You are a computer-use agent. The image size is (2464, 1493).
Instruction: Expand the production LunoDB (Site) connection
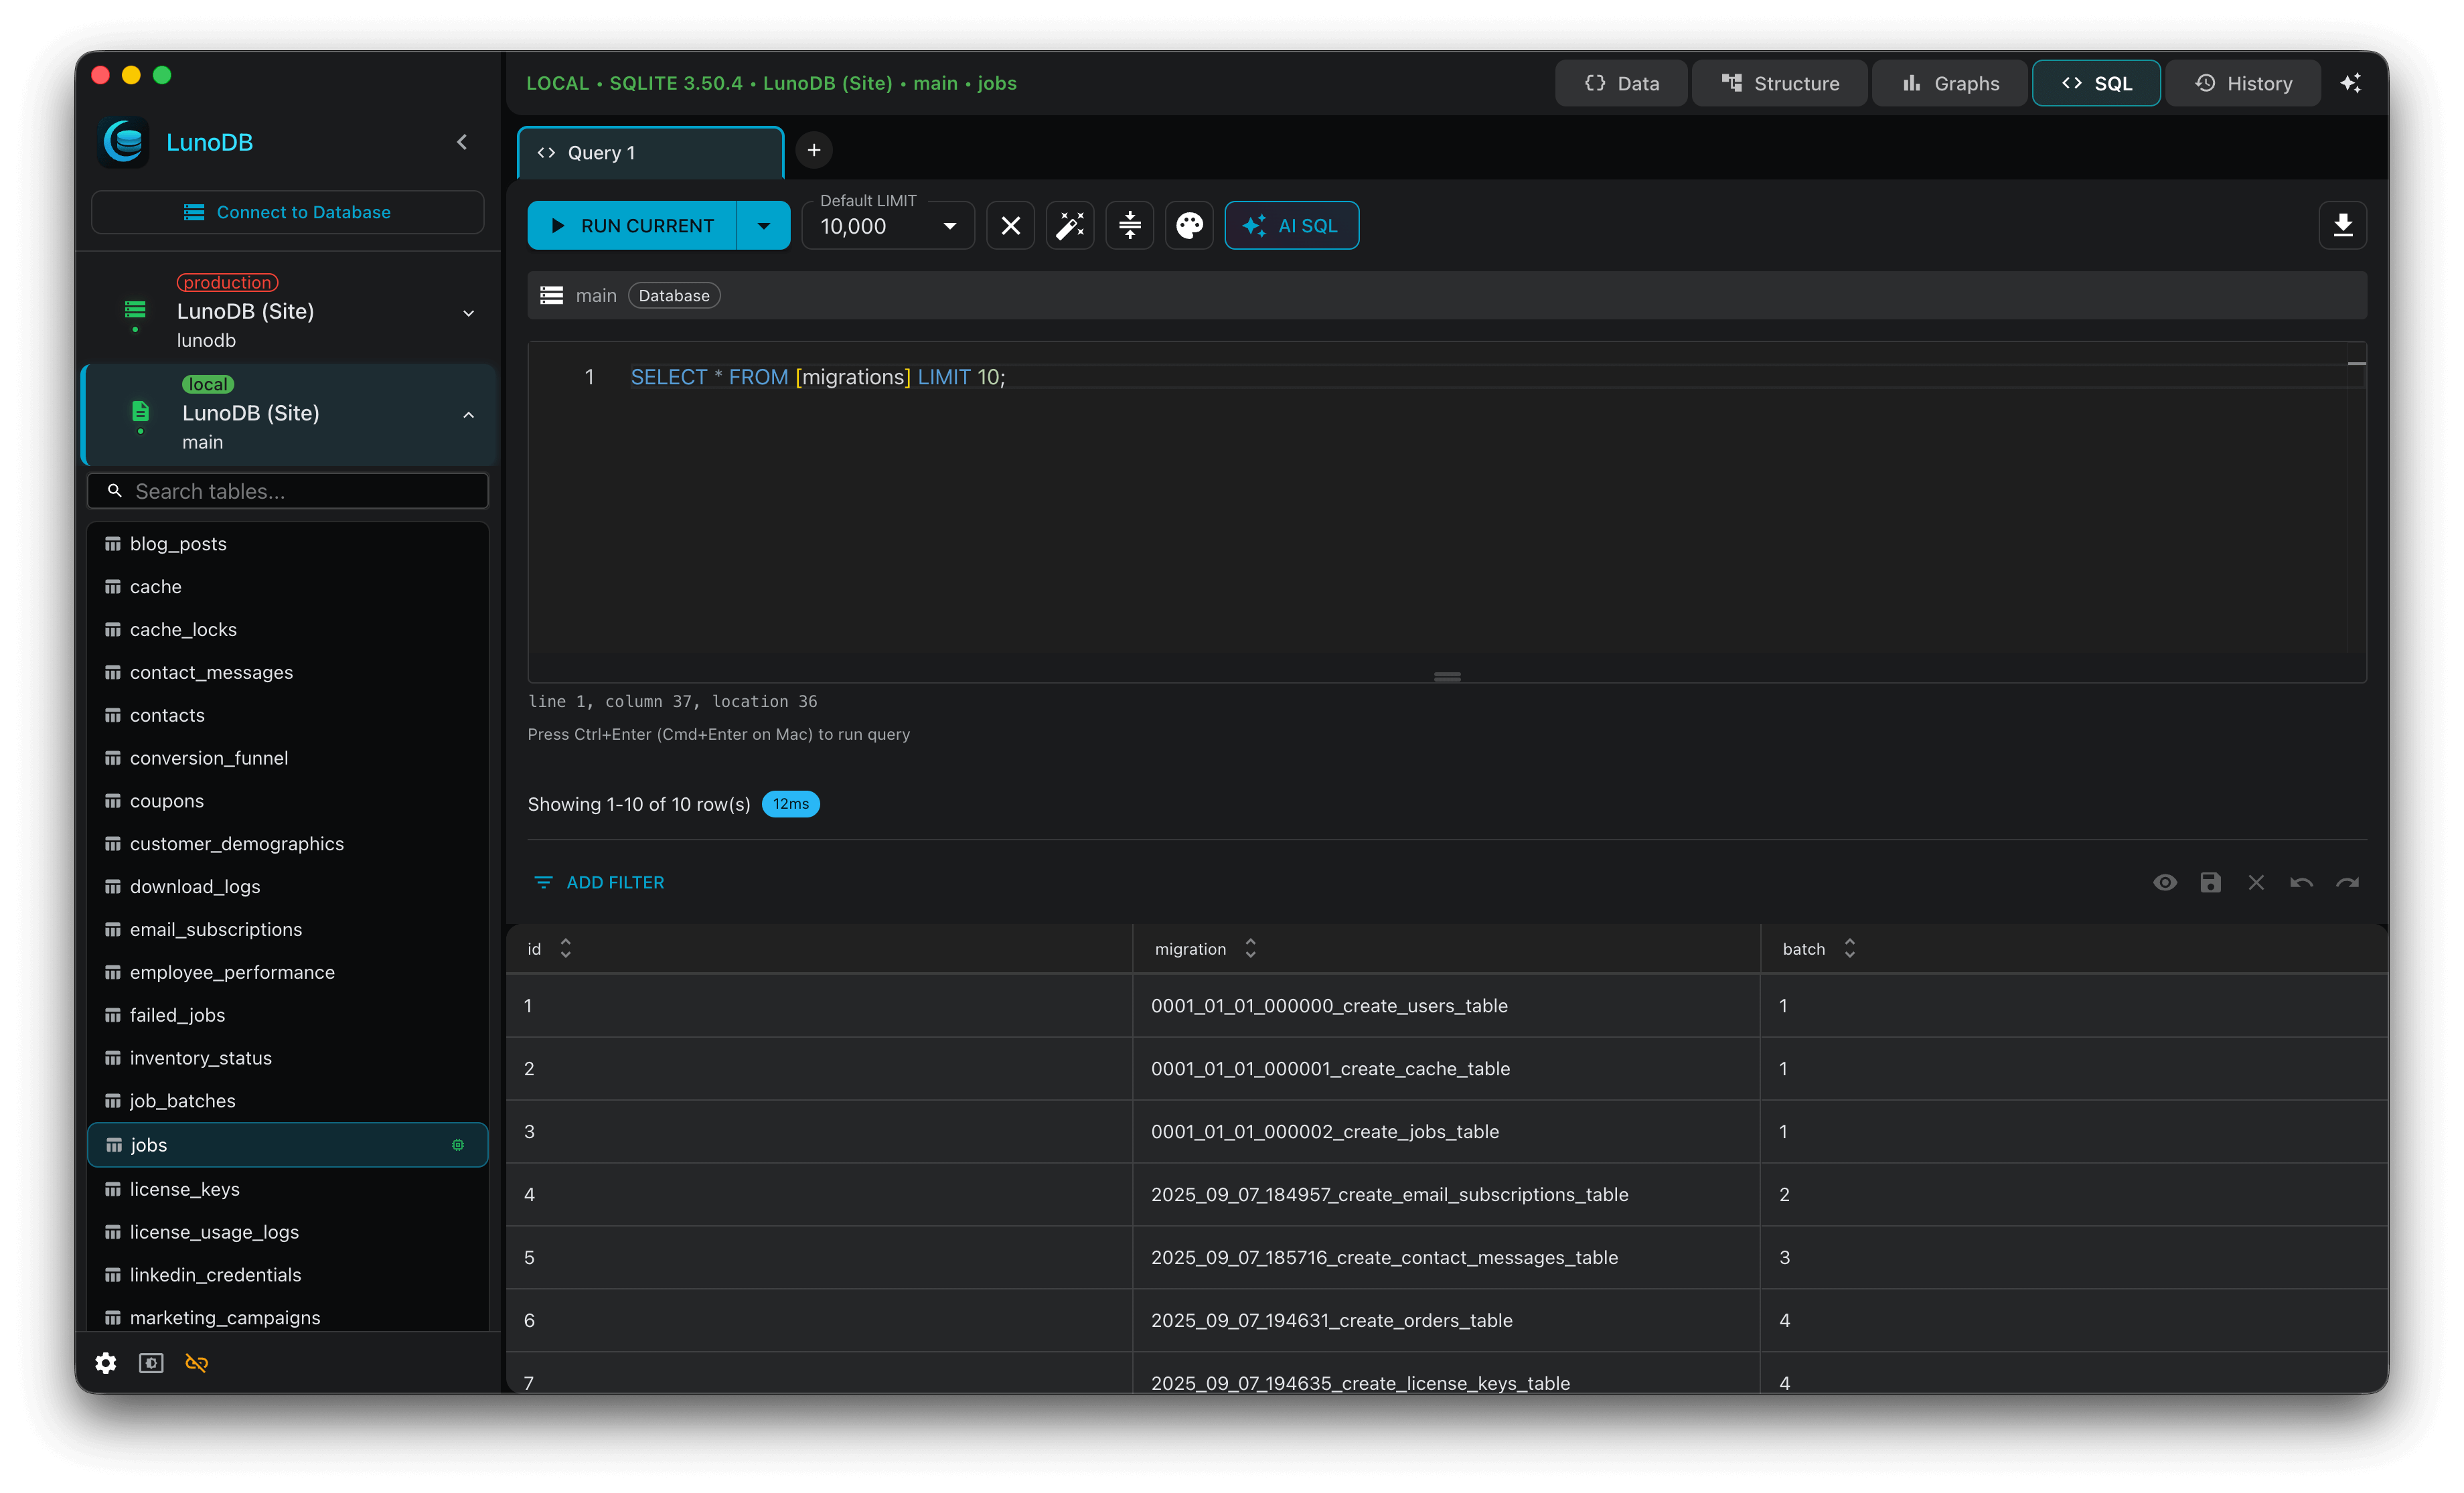pyautogui.click(x=468, y=313)
